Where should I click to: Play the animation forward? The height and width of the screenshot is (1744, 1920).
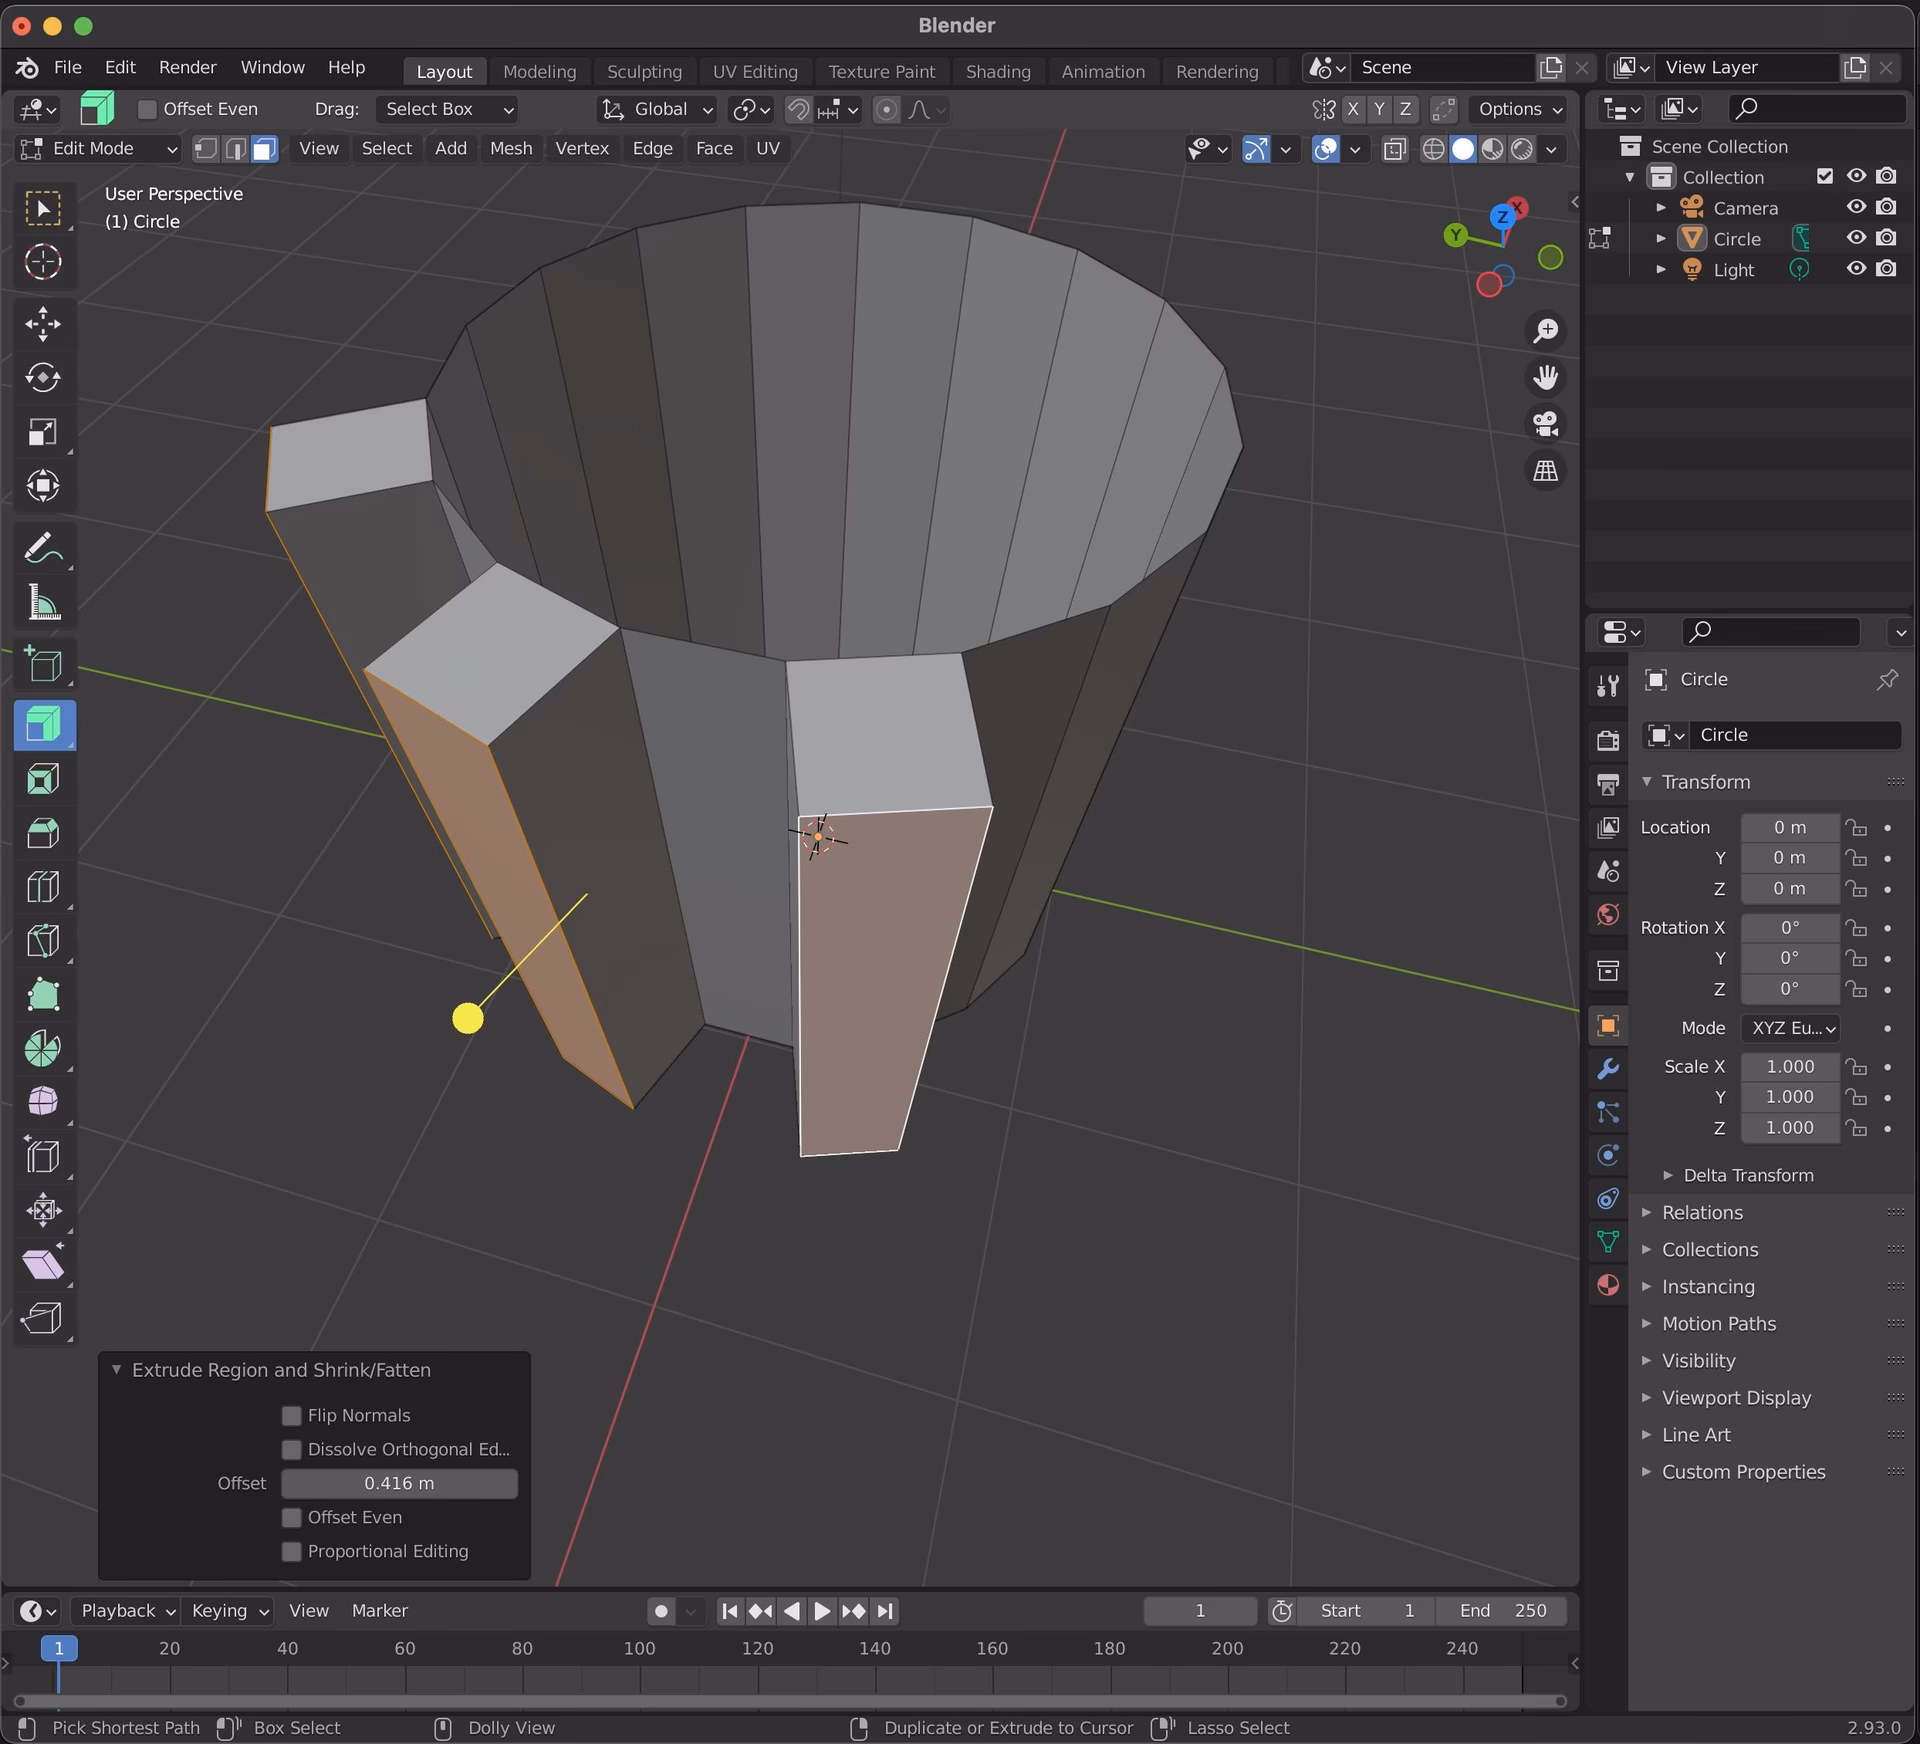coord(822,1611)
